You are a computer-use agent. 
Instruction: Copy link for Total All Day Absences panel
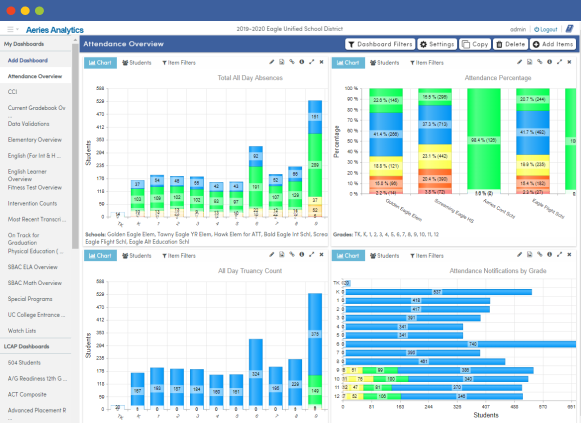coord(292,62)
